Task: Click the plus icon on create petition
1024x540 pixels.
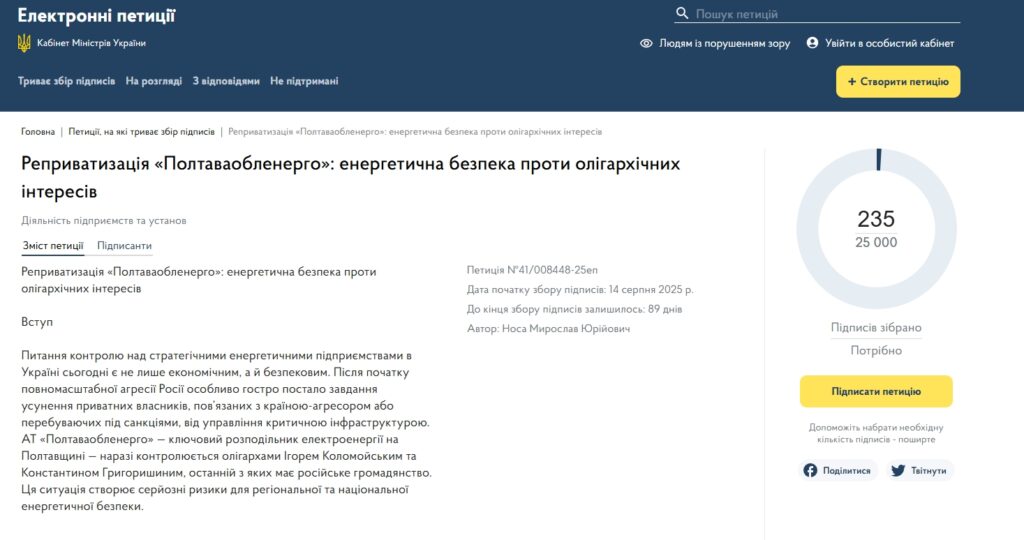Action: click(852, 82)
